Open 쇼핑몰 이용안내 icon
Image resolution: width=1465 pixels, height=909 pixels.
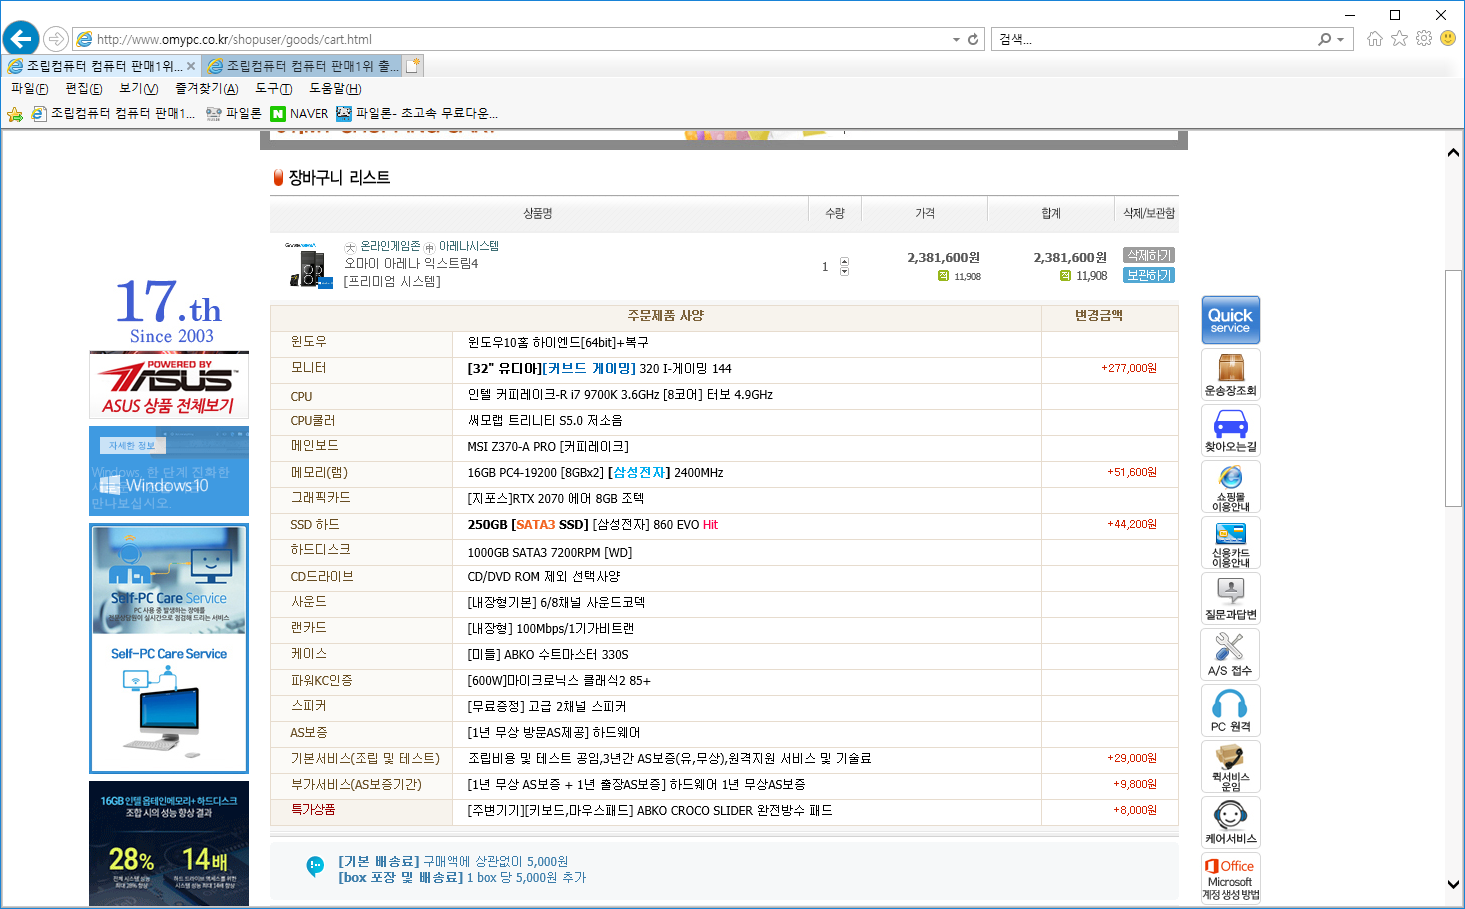click(1231, 487)
